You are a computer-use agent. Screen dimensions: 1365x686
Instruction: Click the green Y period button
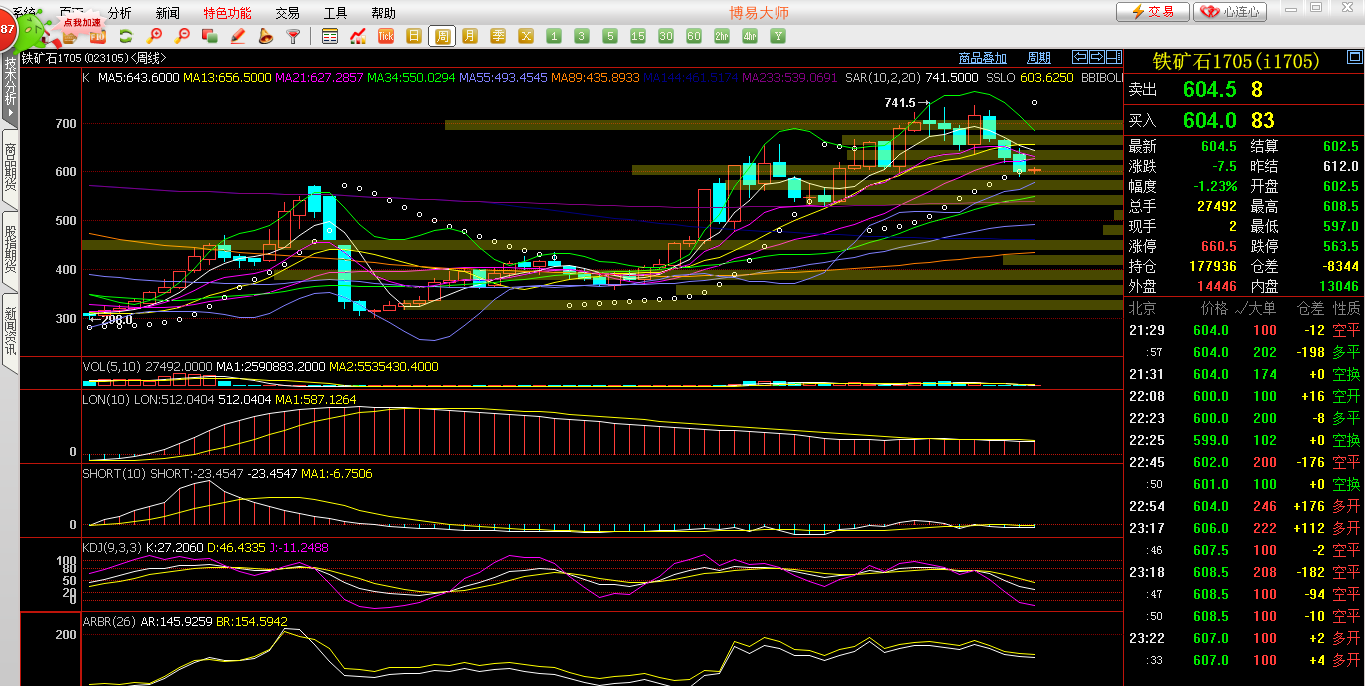(778, 36)
